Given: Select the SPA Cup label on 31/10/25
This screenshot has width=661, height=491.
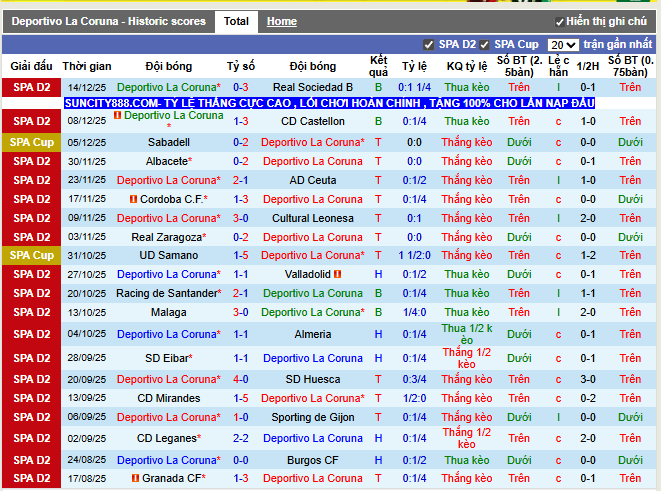Looking at the screenshot, I should coord(32,255).
